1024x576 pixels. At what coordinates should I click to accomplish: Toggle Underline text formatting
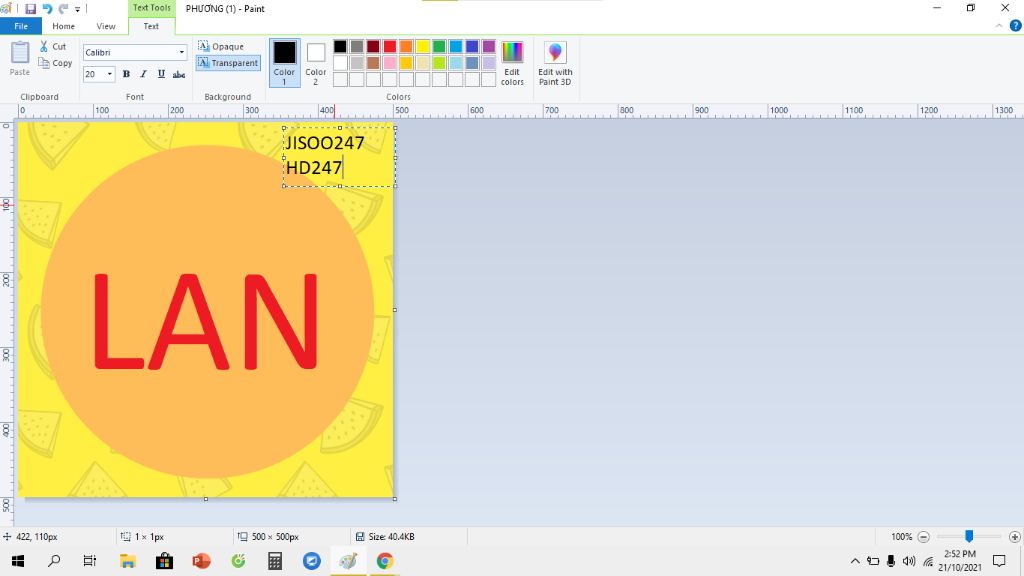click(161, 74)
